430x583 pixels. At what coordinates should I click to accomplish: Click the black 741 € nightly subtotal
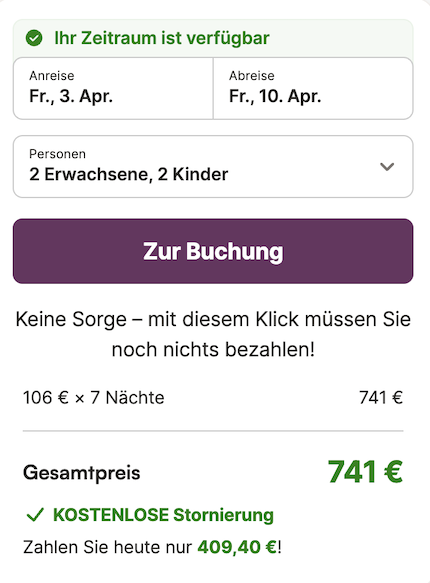click(381, 397)
